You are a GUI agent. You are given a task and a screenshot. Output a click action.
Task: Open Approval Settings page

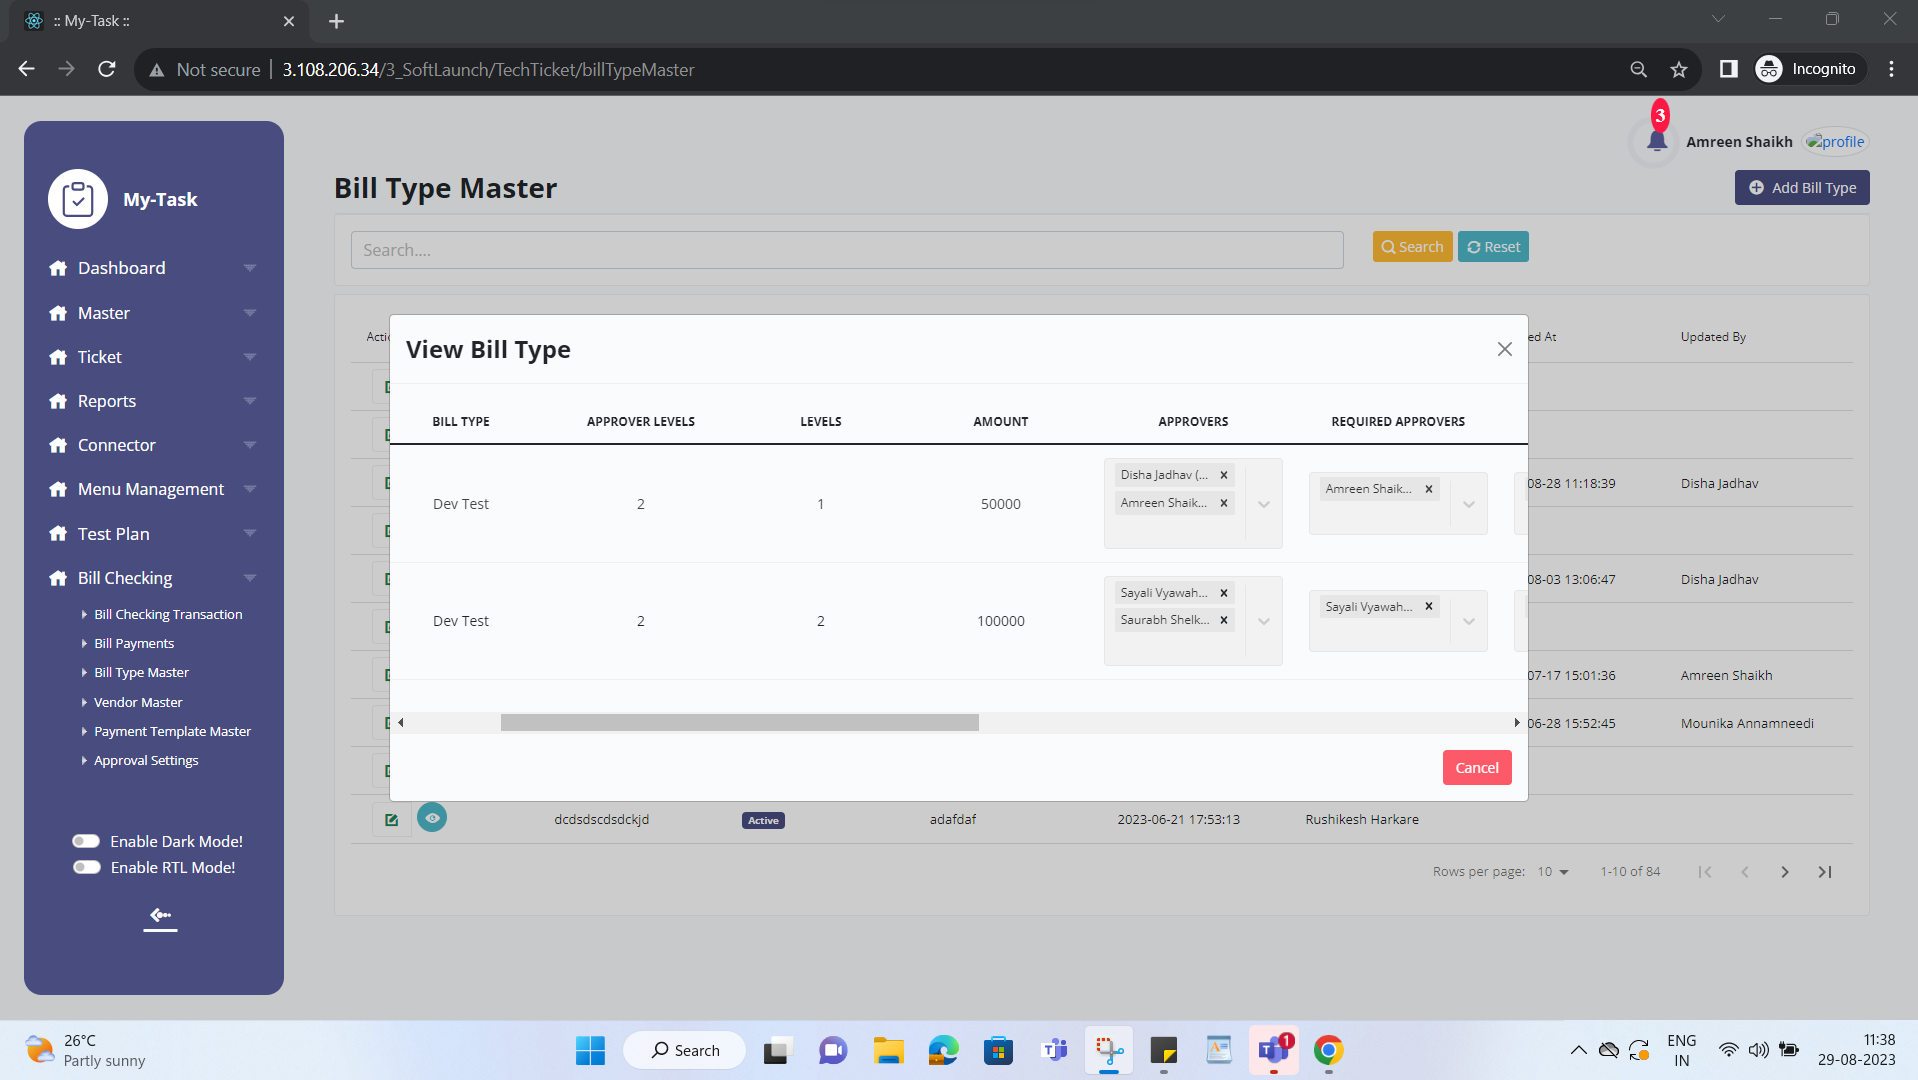(x=146, y=761)
